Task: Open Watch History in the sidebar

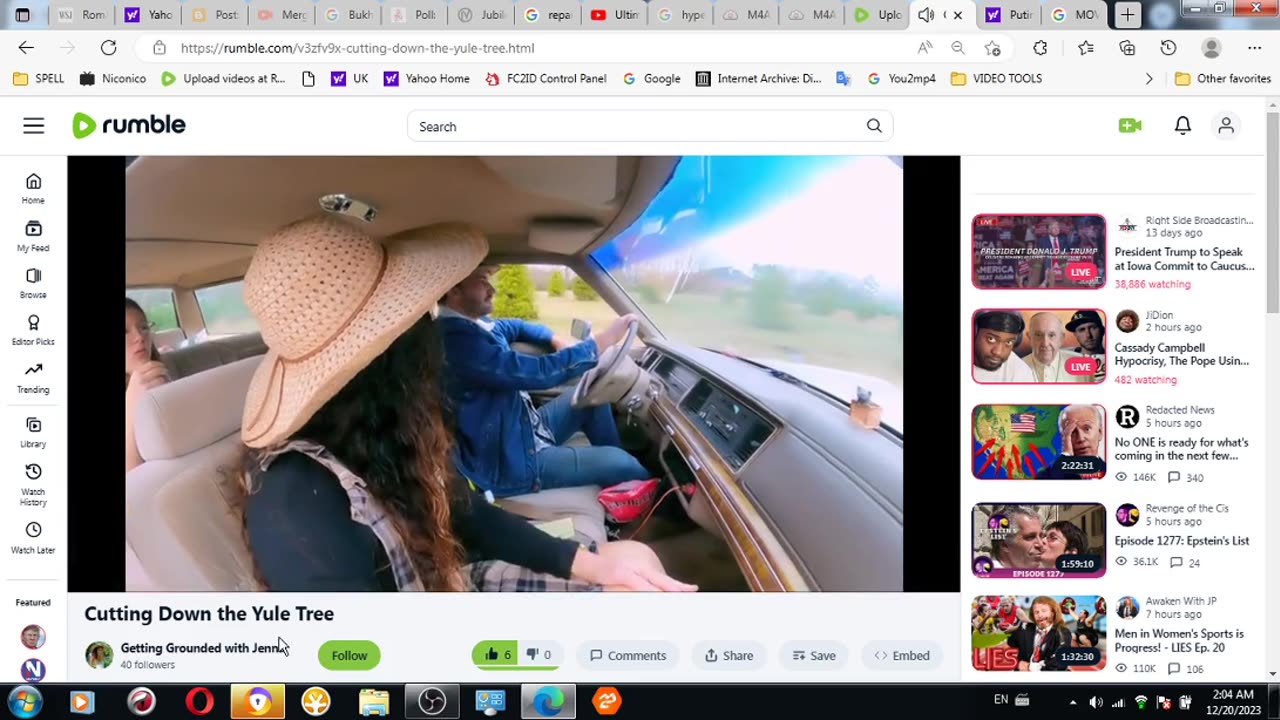Action: (x=33, y=484)
